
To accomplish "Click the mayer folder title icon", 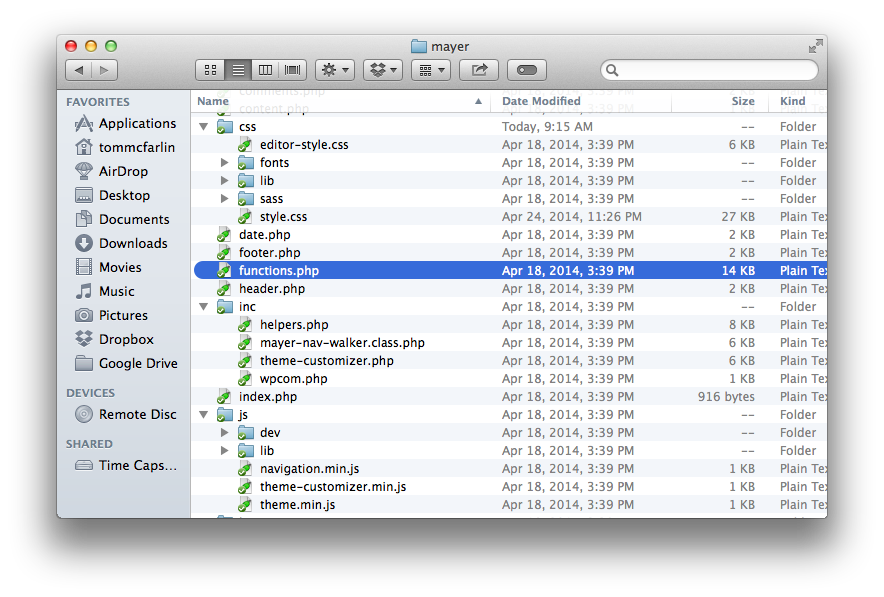I will point(419,46).
